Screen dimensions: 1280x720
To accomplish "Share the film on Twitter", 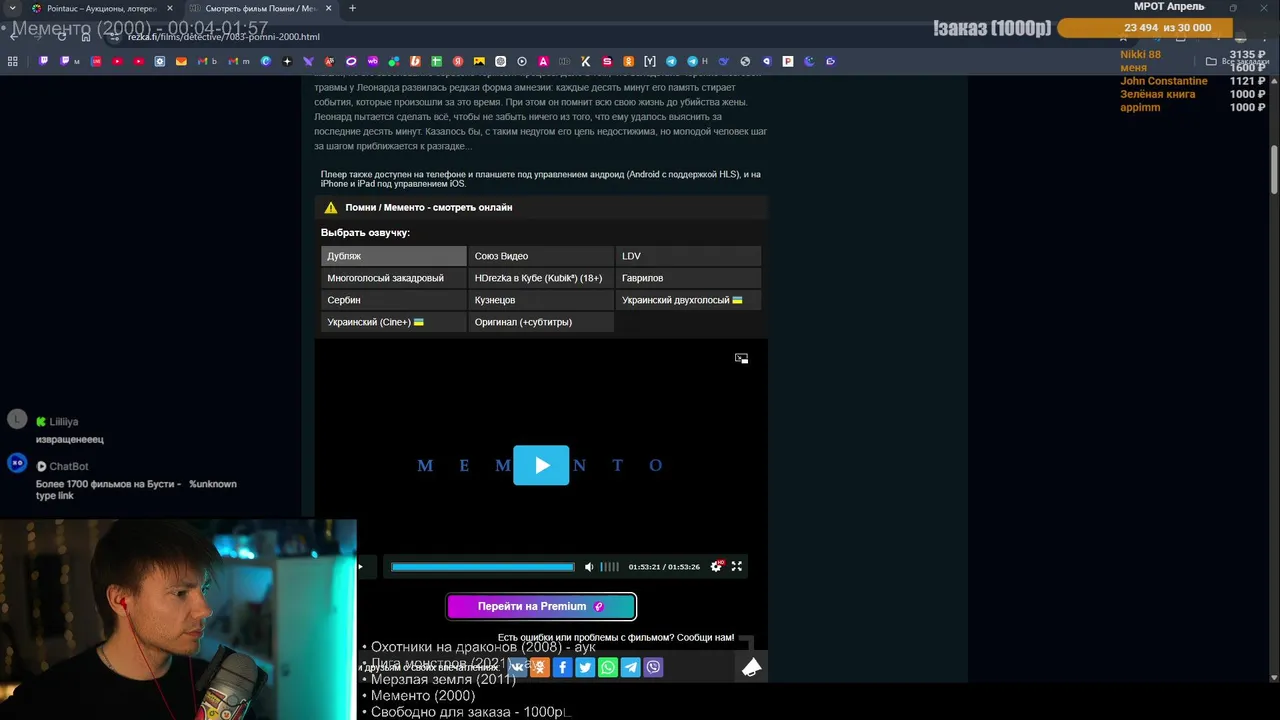I will coord(586,667).
